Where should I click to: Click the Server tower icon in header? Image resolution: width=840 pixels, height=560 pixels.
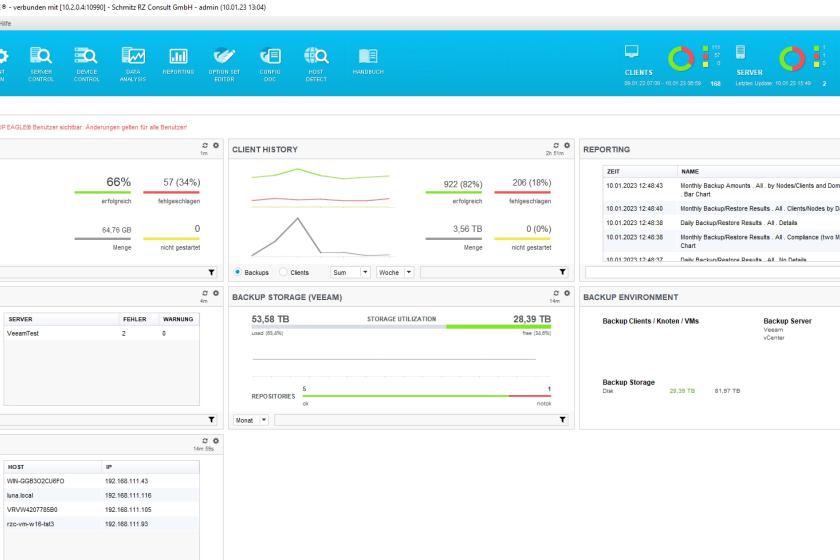click(x=740, y=51)
